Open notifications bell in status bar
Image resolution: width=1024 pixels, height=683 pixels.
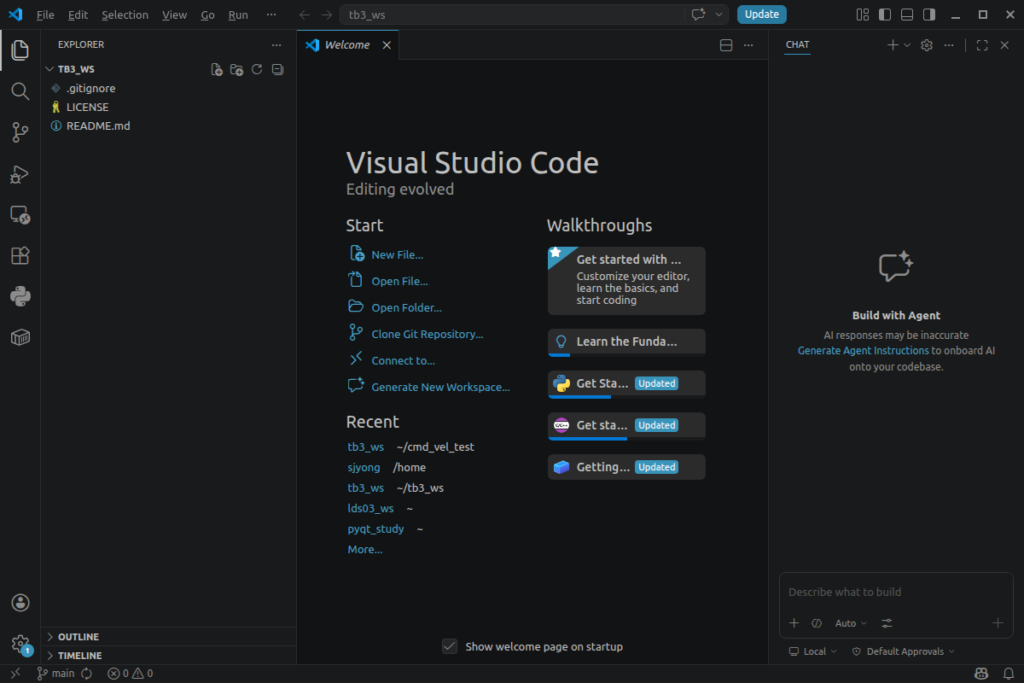(1008, 673)
